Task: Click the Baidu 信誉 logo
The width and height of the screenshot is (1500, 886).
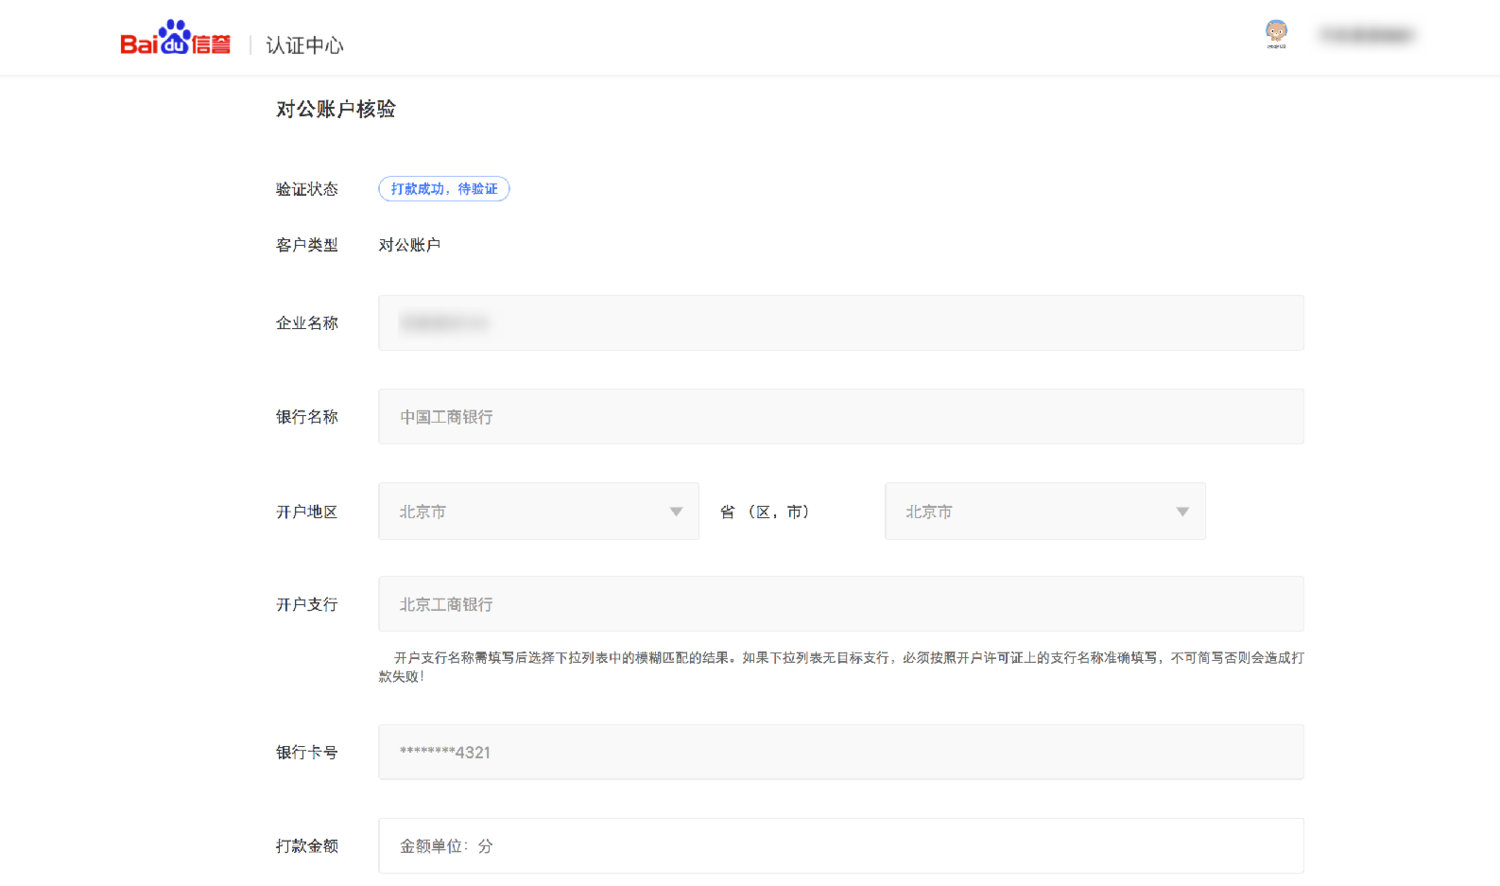Action: coord(175,40)
